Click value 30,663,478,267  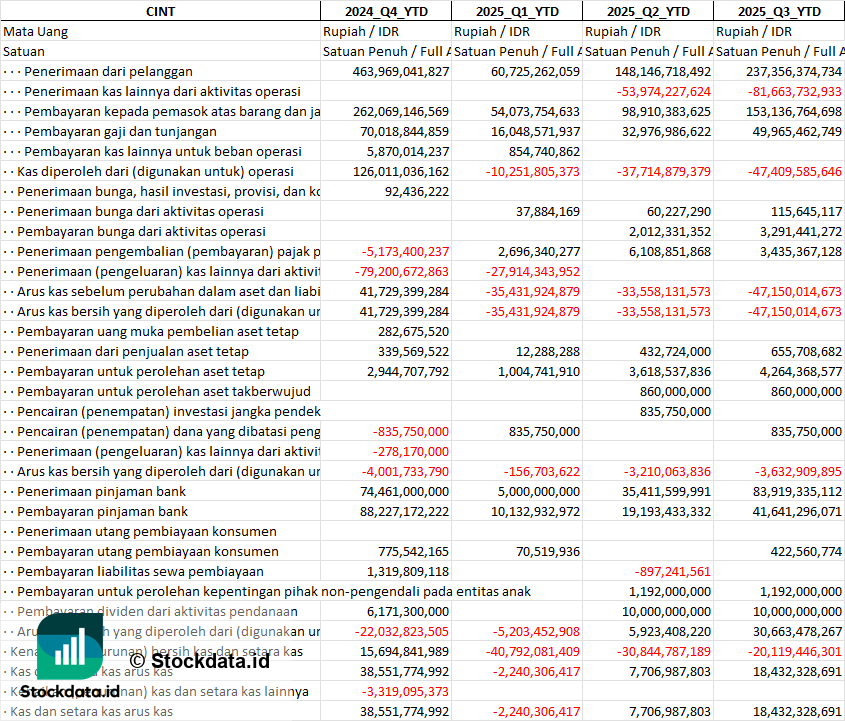pos(798,630)
